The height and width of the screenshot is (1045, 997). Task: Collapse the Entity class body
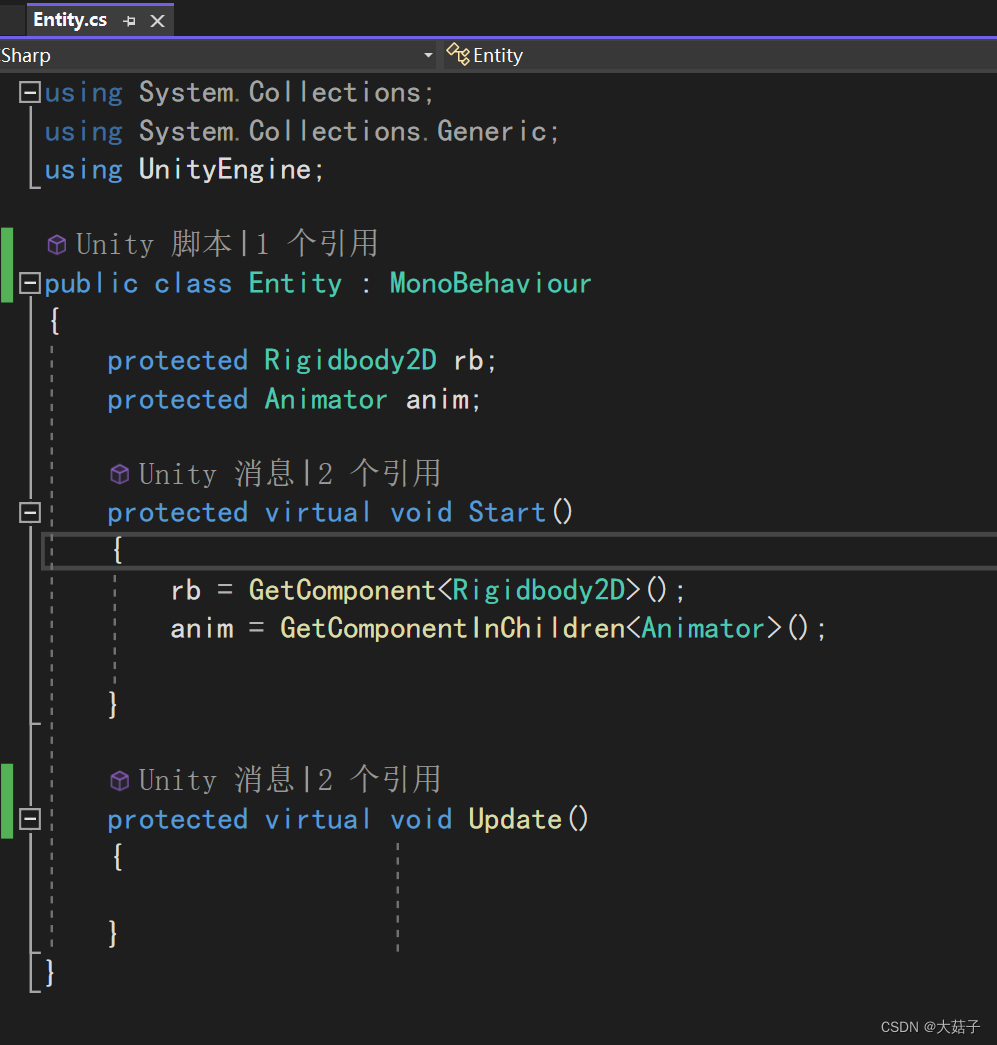pyautogui.click(x=30, y=283)
